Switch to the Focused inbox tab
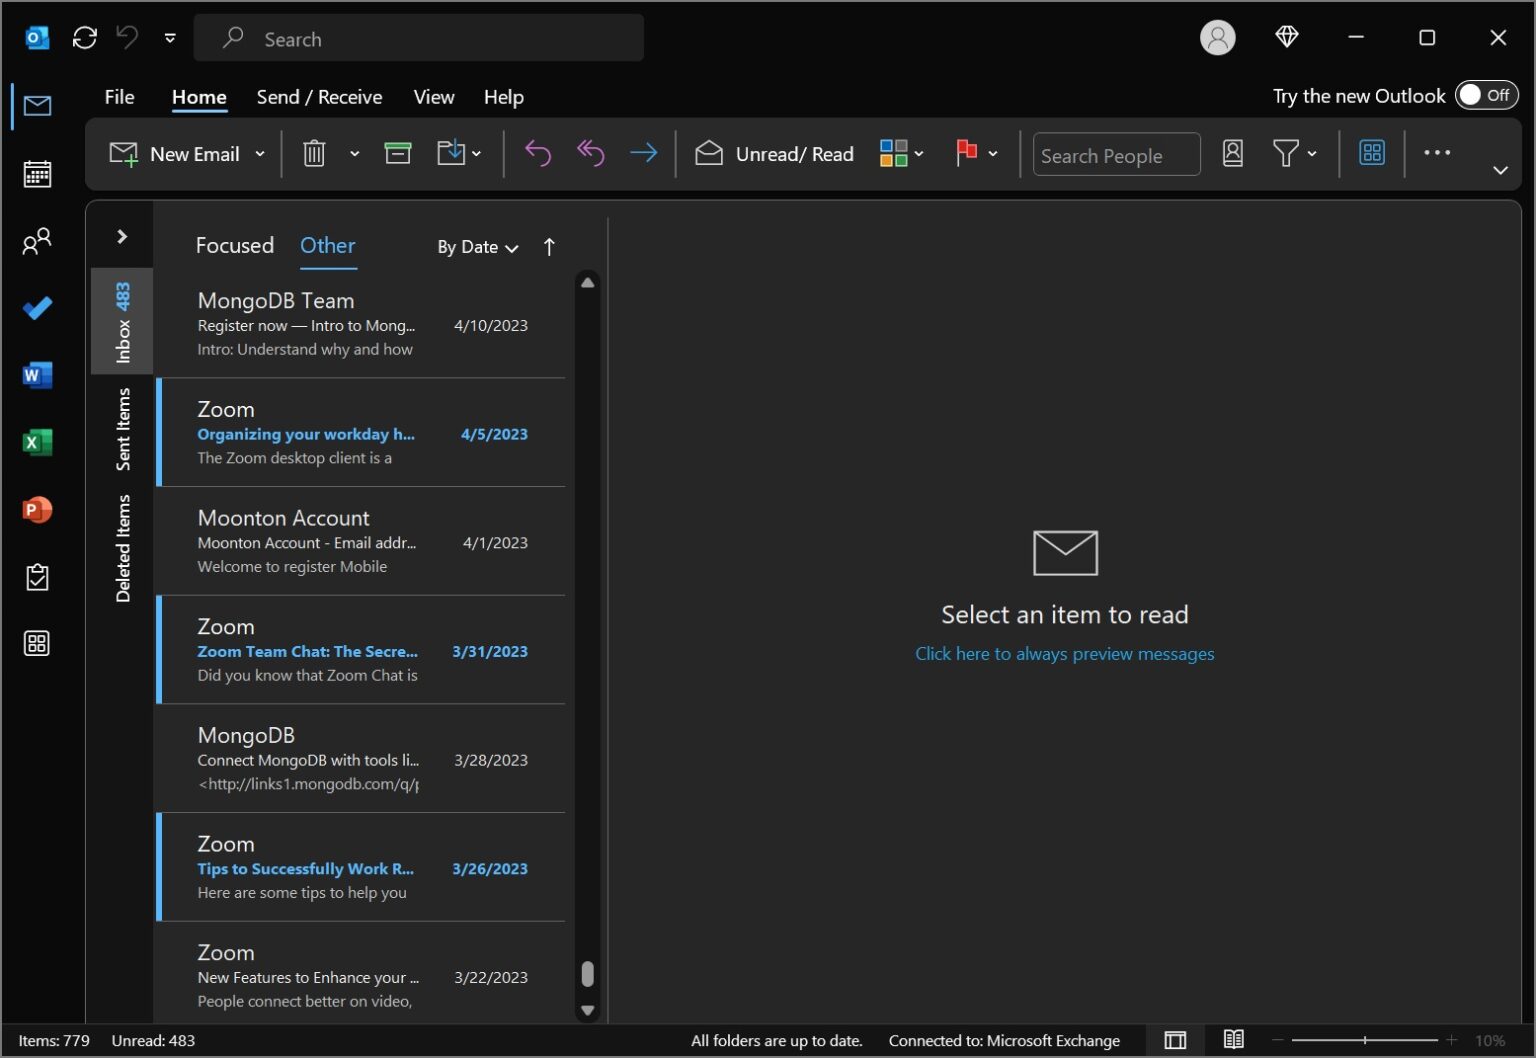1536x1058 pixels. [234, 245]
